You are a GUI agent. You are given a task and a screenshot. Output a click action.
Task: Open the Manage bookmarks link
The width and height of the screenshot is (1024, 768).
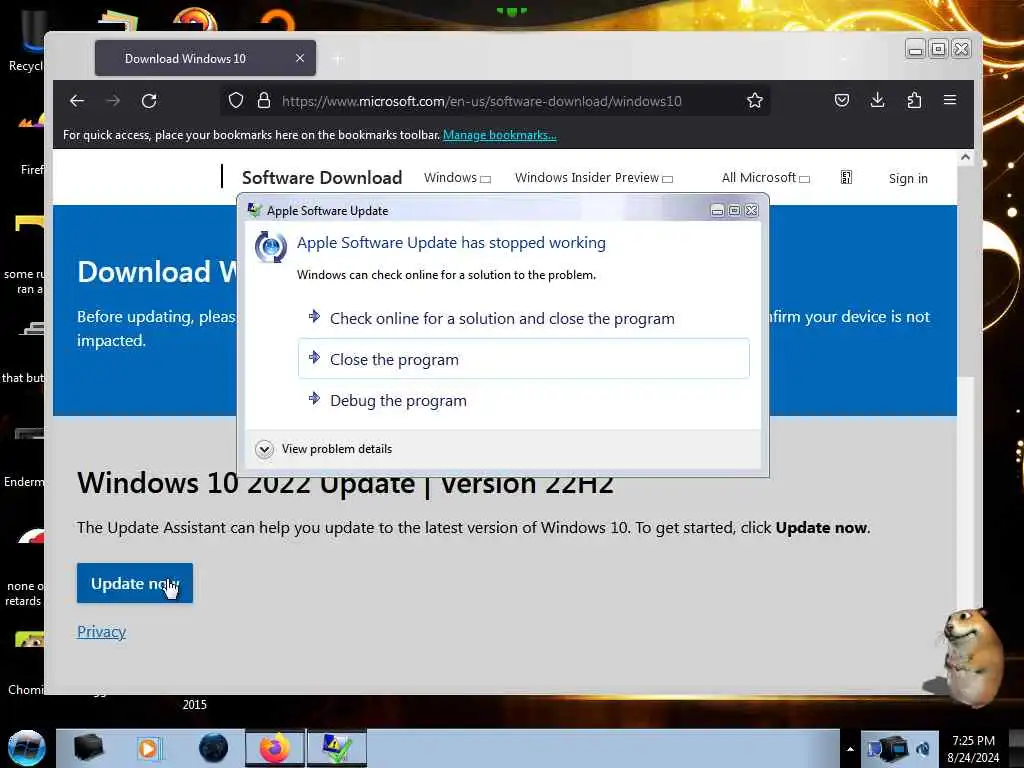[500, 135]
